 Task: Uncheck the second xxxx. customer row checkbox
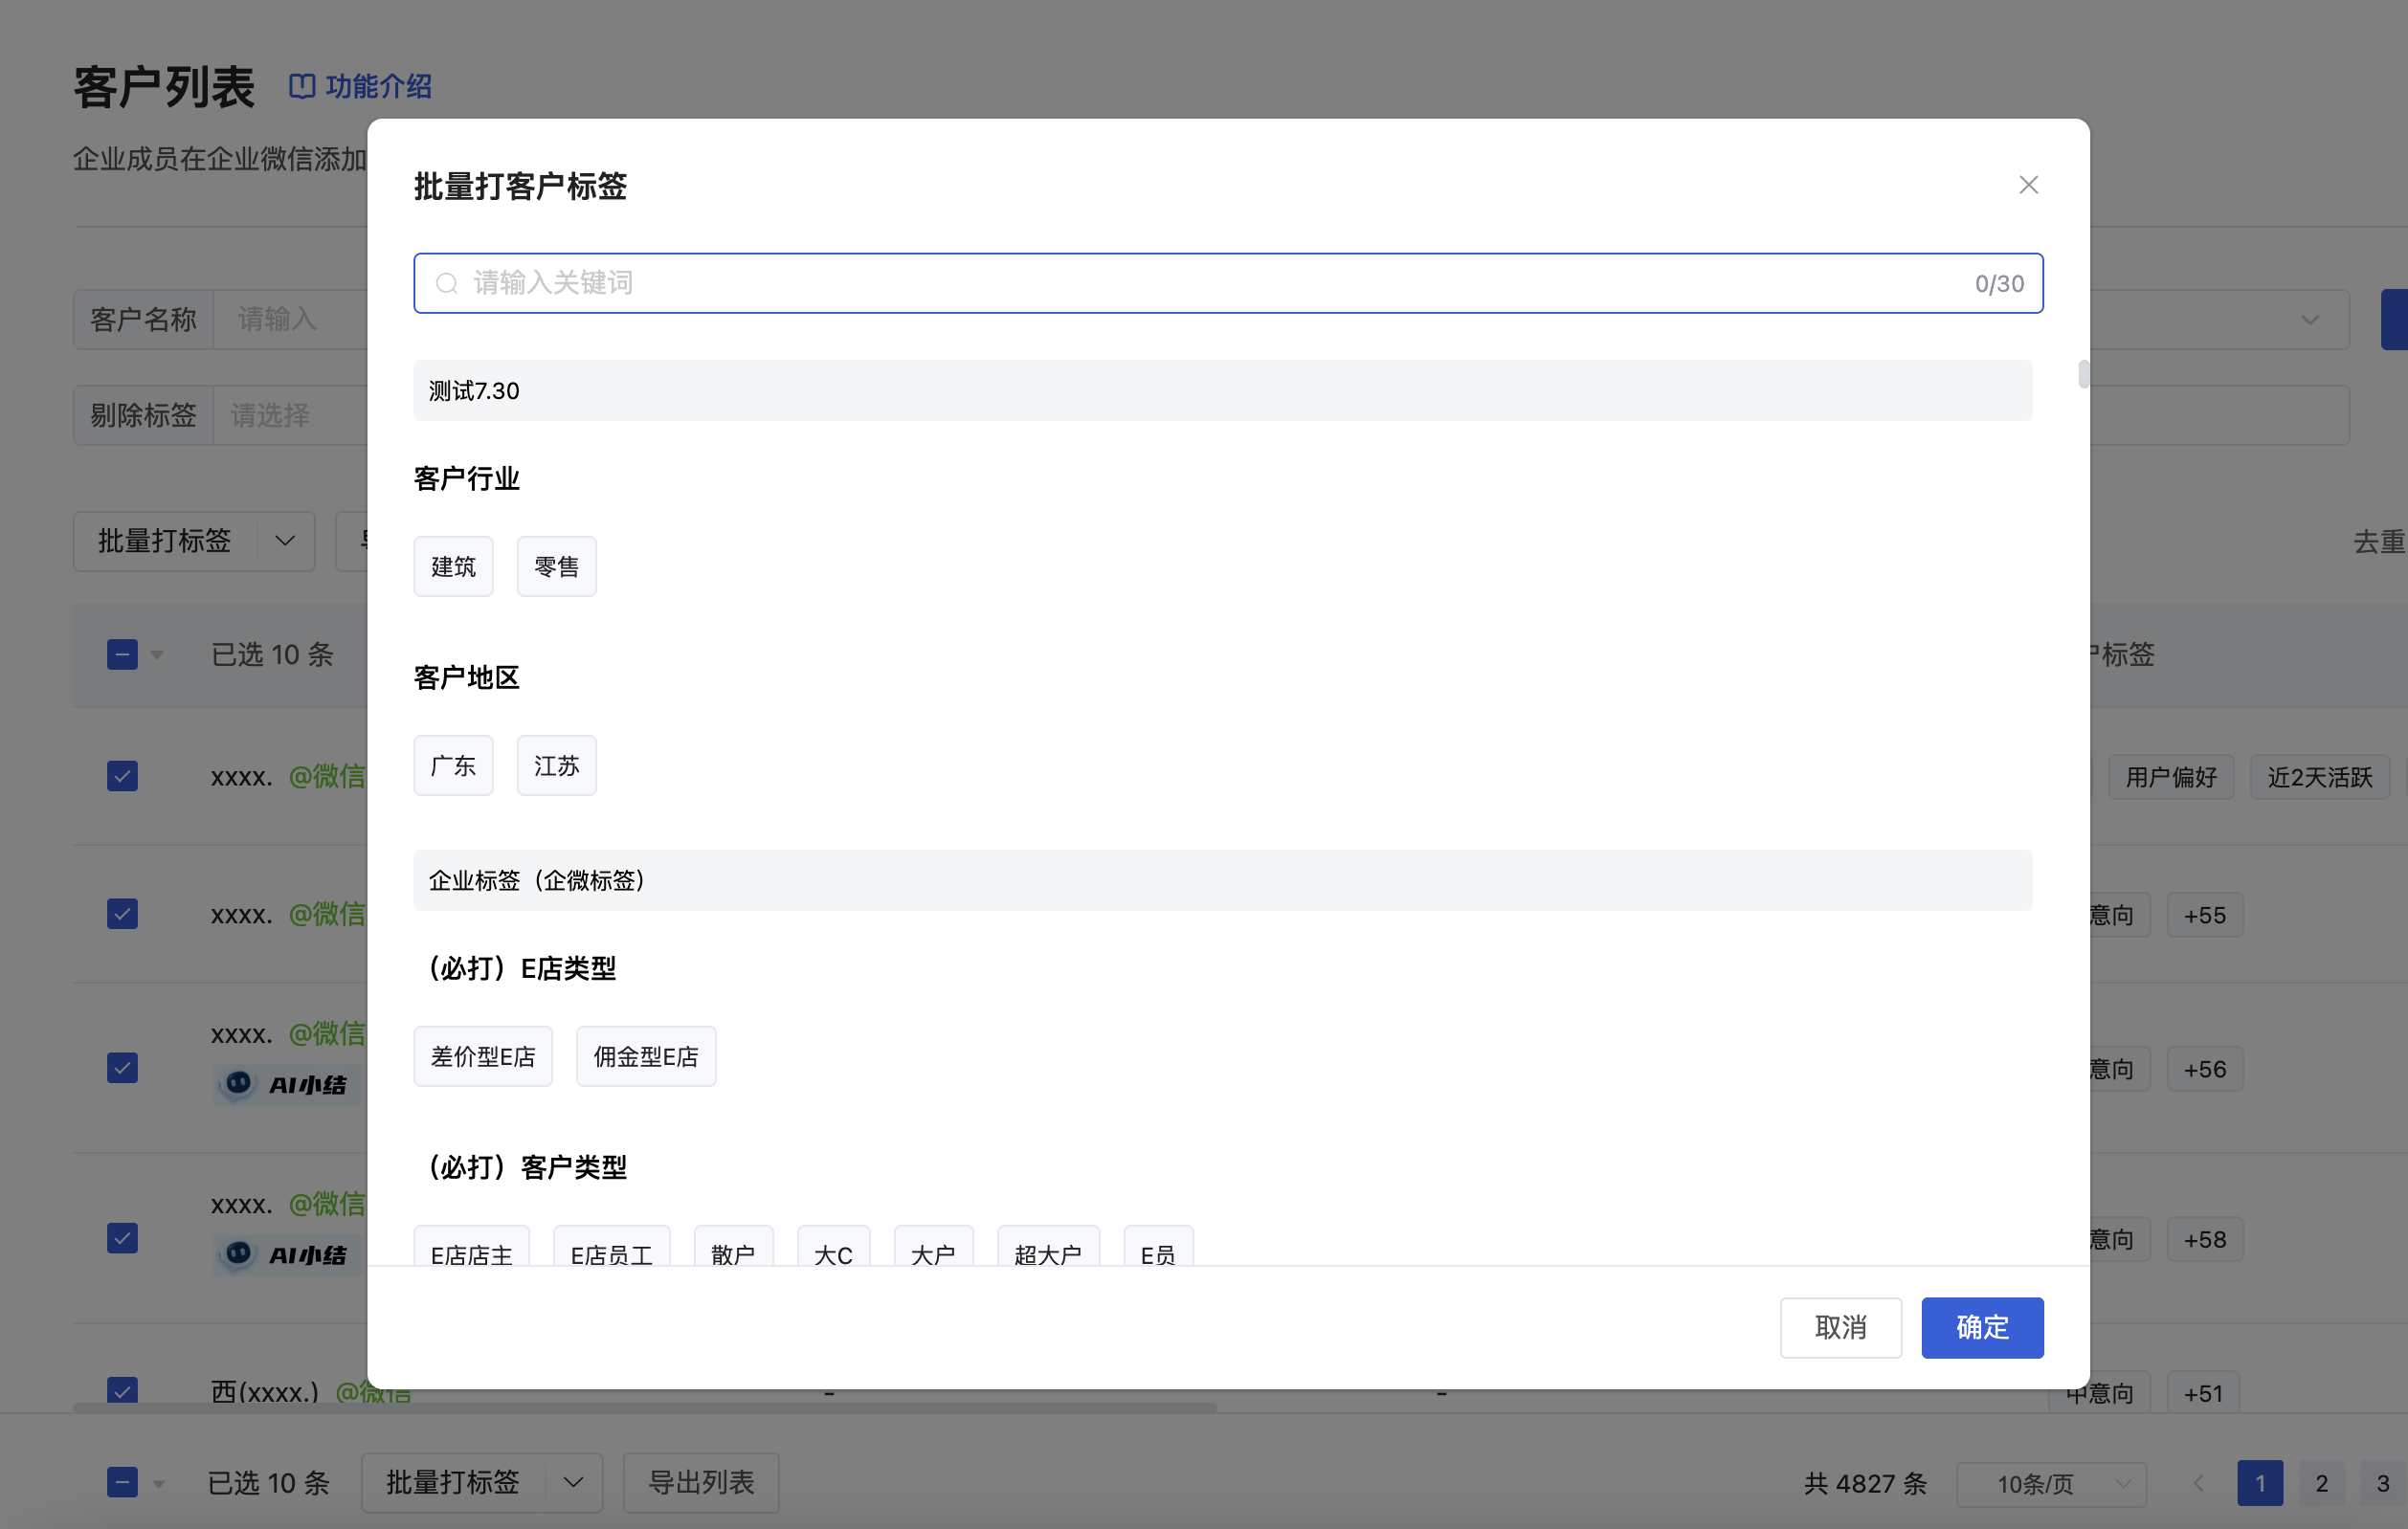(x=122, y=914)
